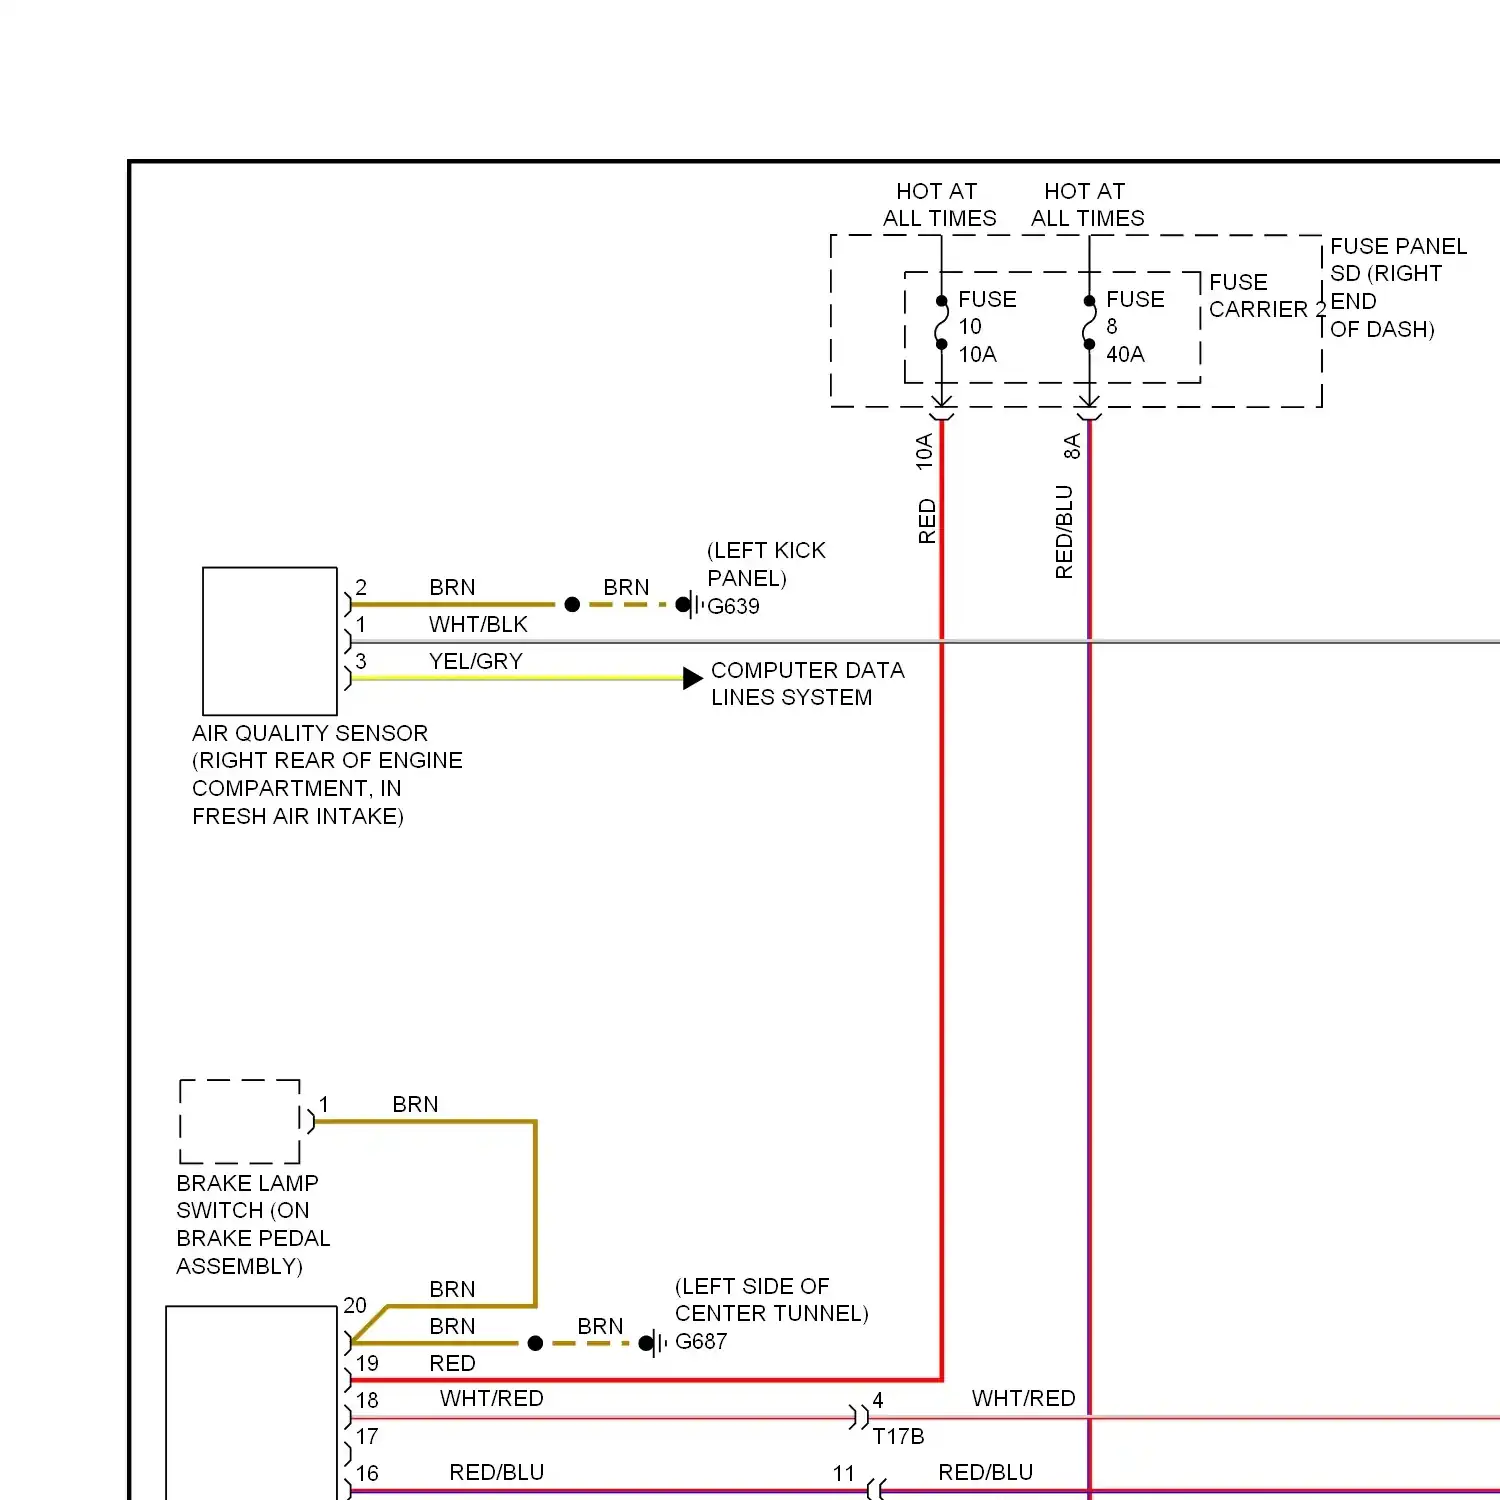Click the YEL/GRY wire label
The image size is (1500, 1500).
click(476, 661)
